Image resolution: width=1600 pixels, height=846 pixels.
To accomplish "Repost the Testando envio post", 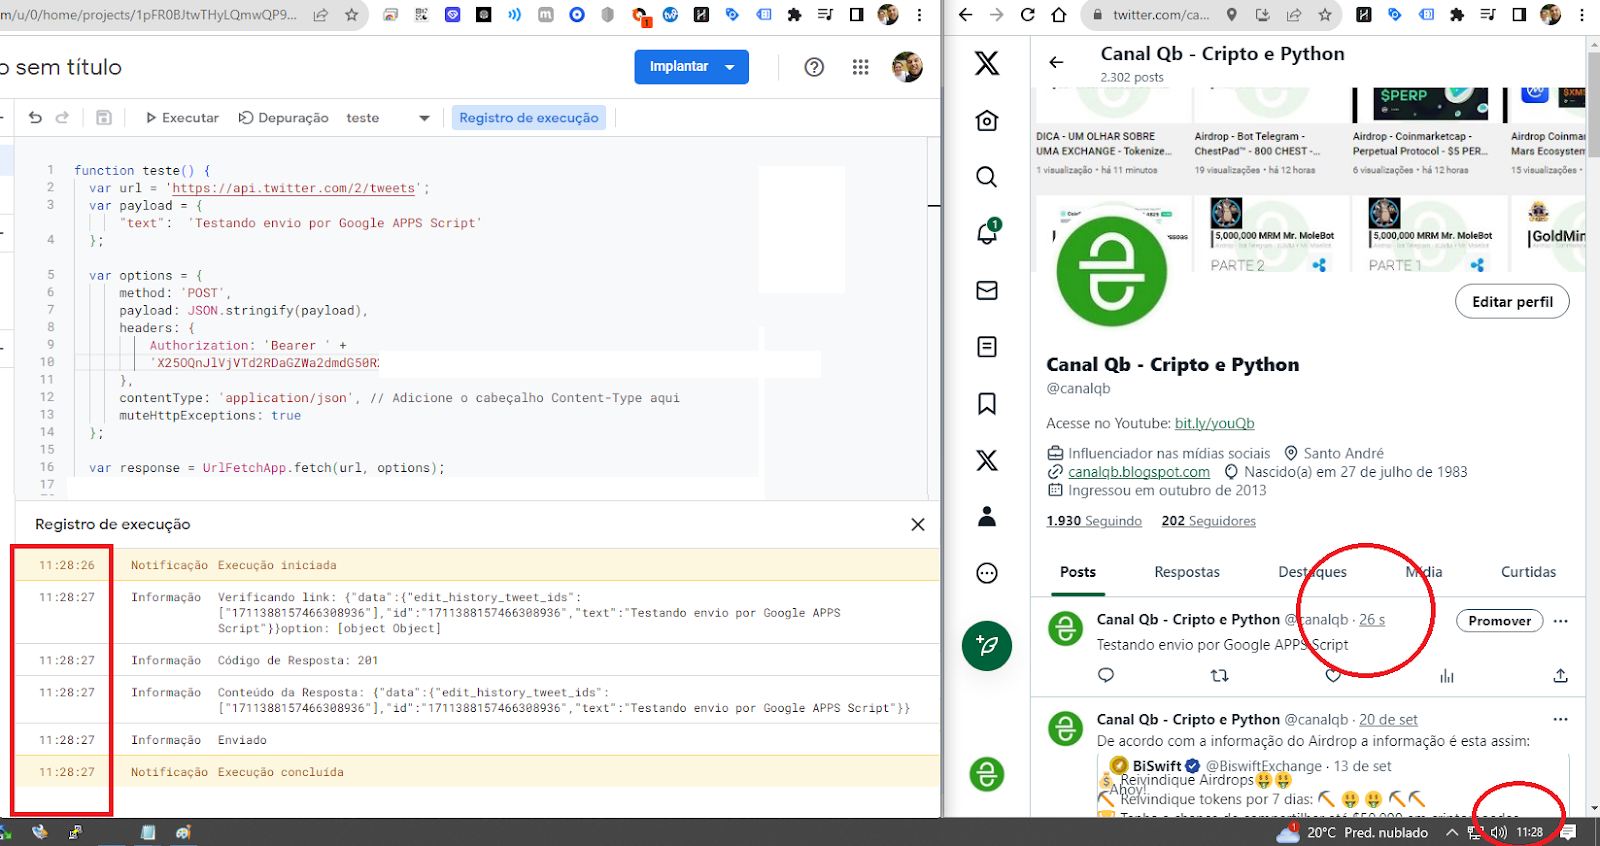I will 1219,676.
